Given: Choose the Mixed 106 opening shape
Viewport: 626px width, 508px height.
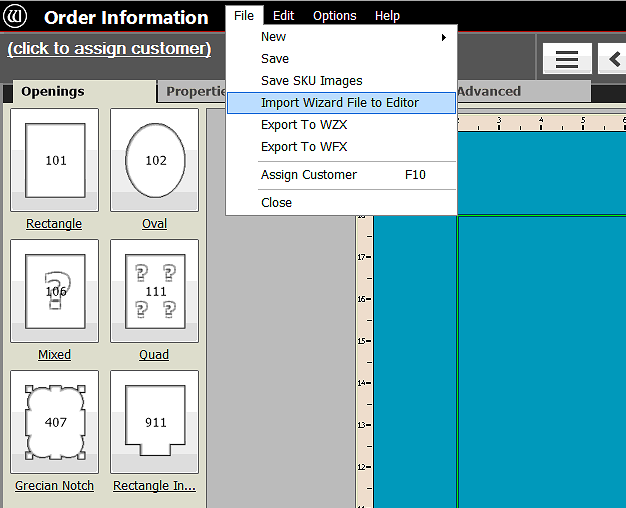Looking at the screenshot, I should point(55,291).
